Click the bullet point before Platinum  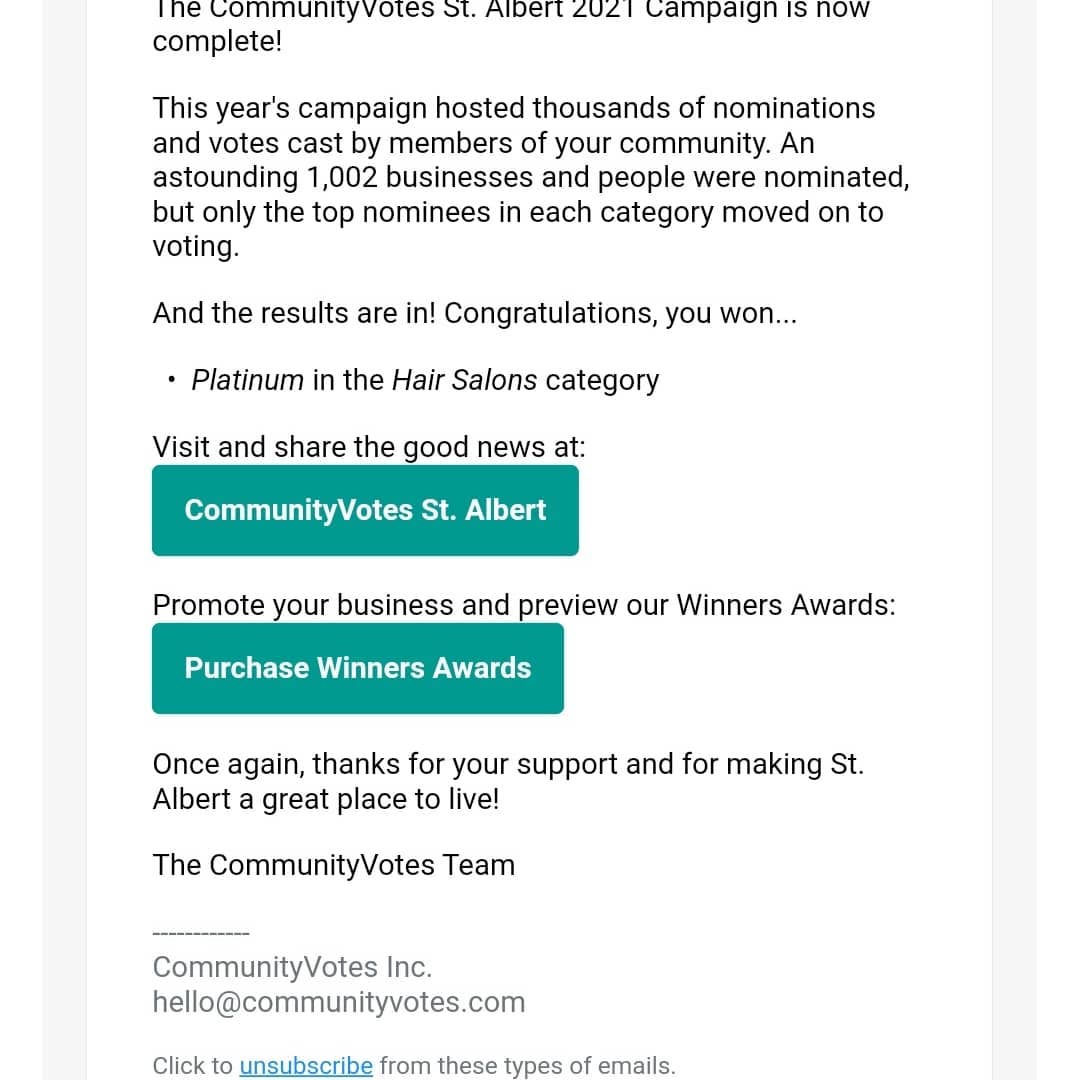(172, 380)
